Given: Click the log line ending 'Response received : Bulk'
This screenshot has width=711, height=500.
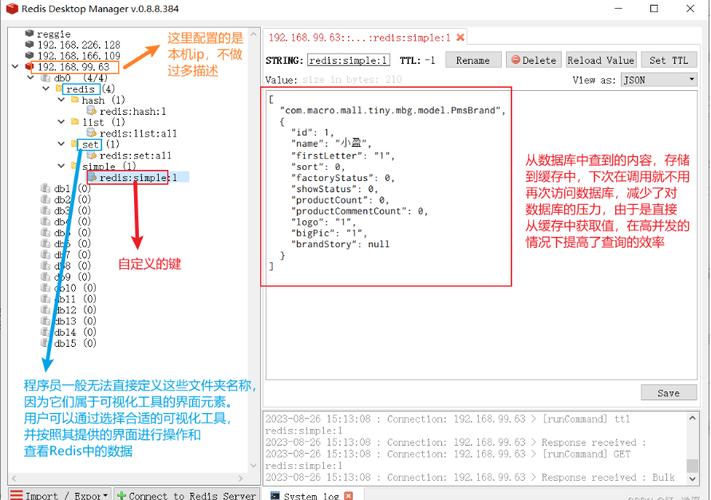Looking at the screenshot, I should point(470,477).
